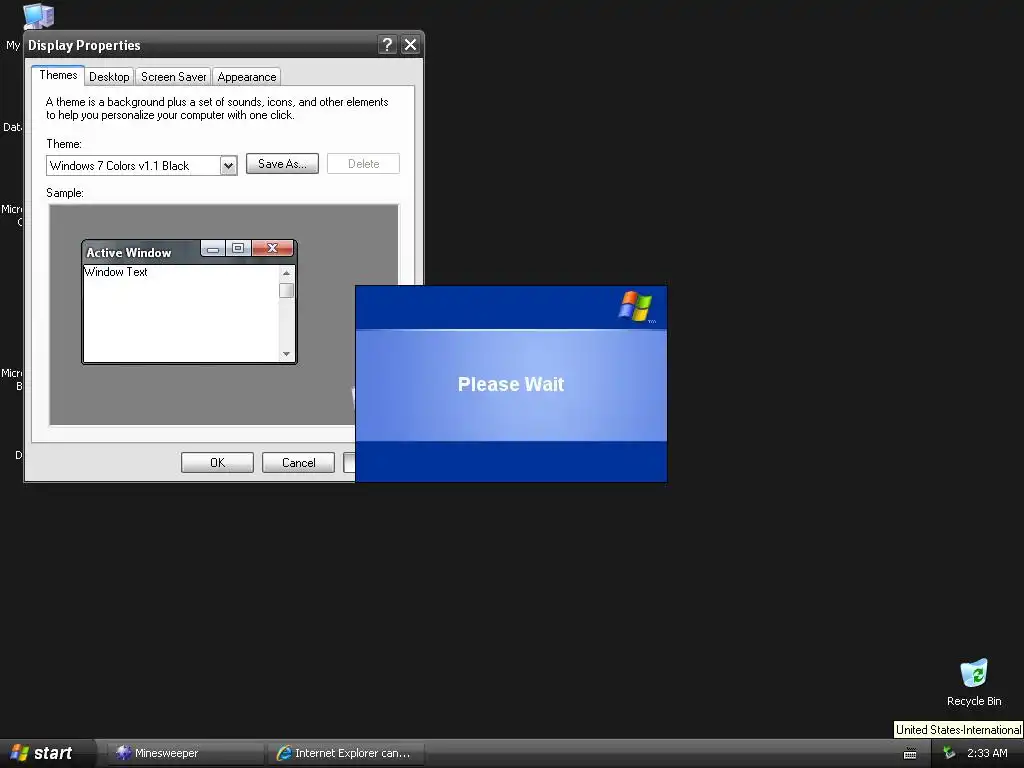Screen dimensions: 1024x768
Task: Open the My Computer desktop icon
Action: coord(38,16)
